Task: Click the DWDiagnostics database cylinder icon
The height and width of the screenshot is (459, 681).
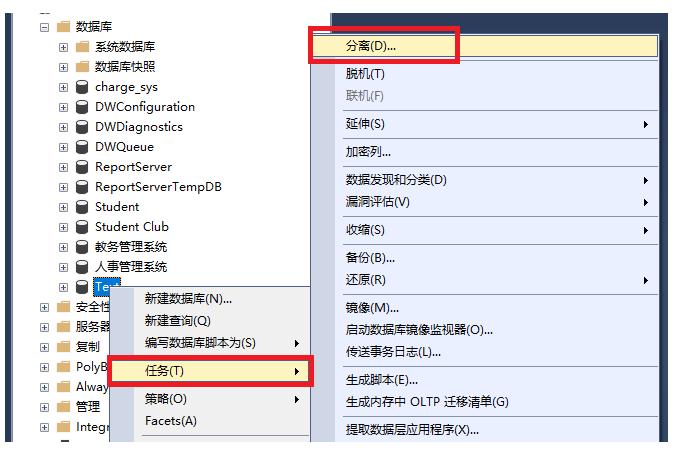Action: [x=82, y=127]
